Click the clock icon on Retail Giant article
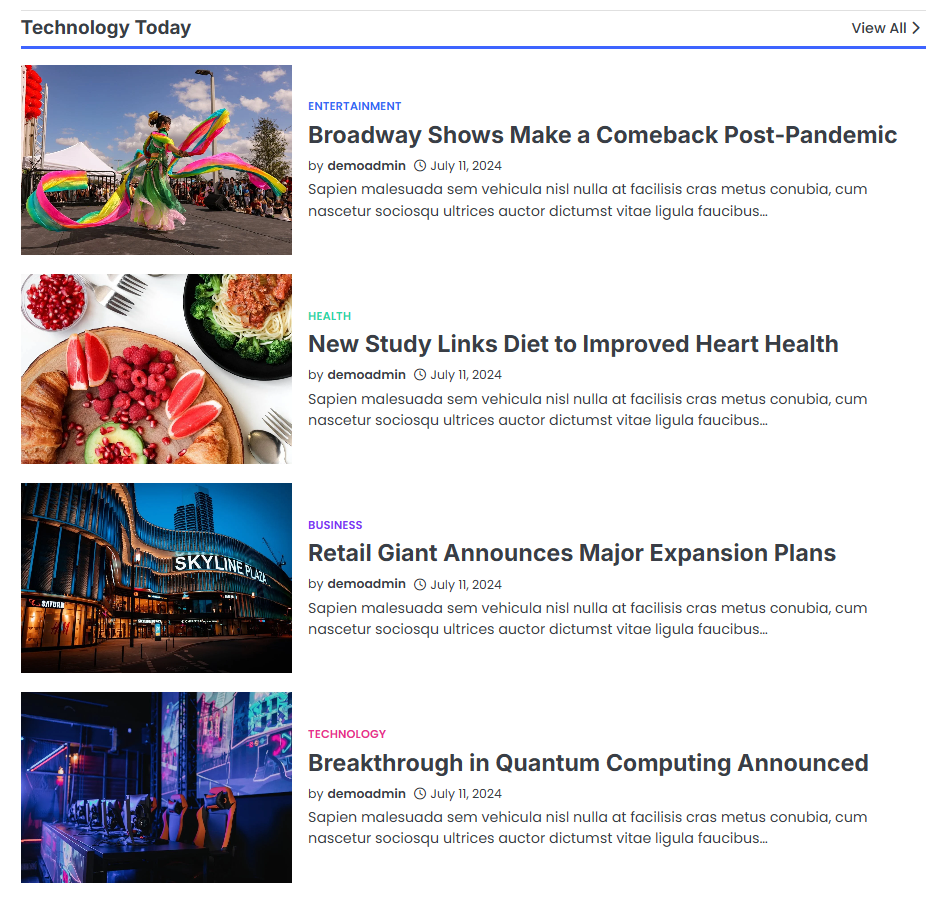The width and height of the screenshot is (939, 907). tap(420, 584)
